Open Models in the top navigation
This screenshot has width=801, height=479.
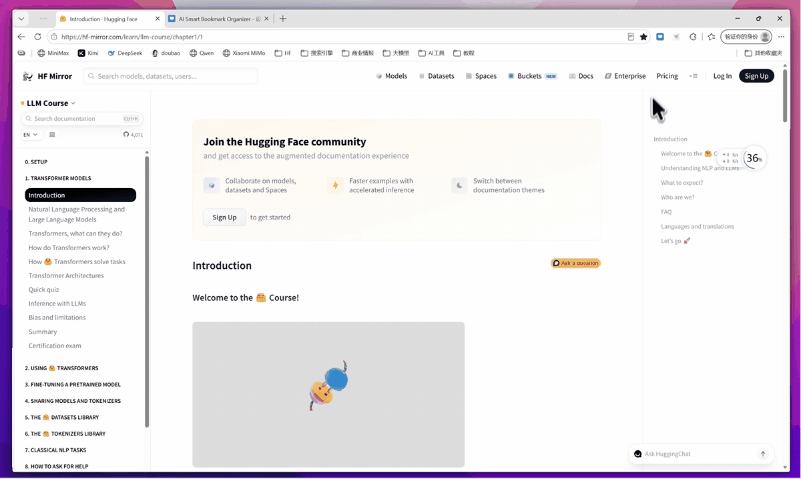392,76
